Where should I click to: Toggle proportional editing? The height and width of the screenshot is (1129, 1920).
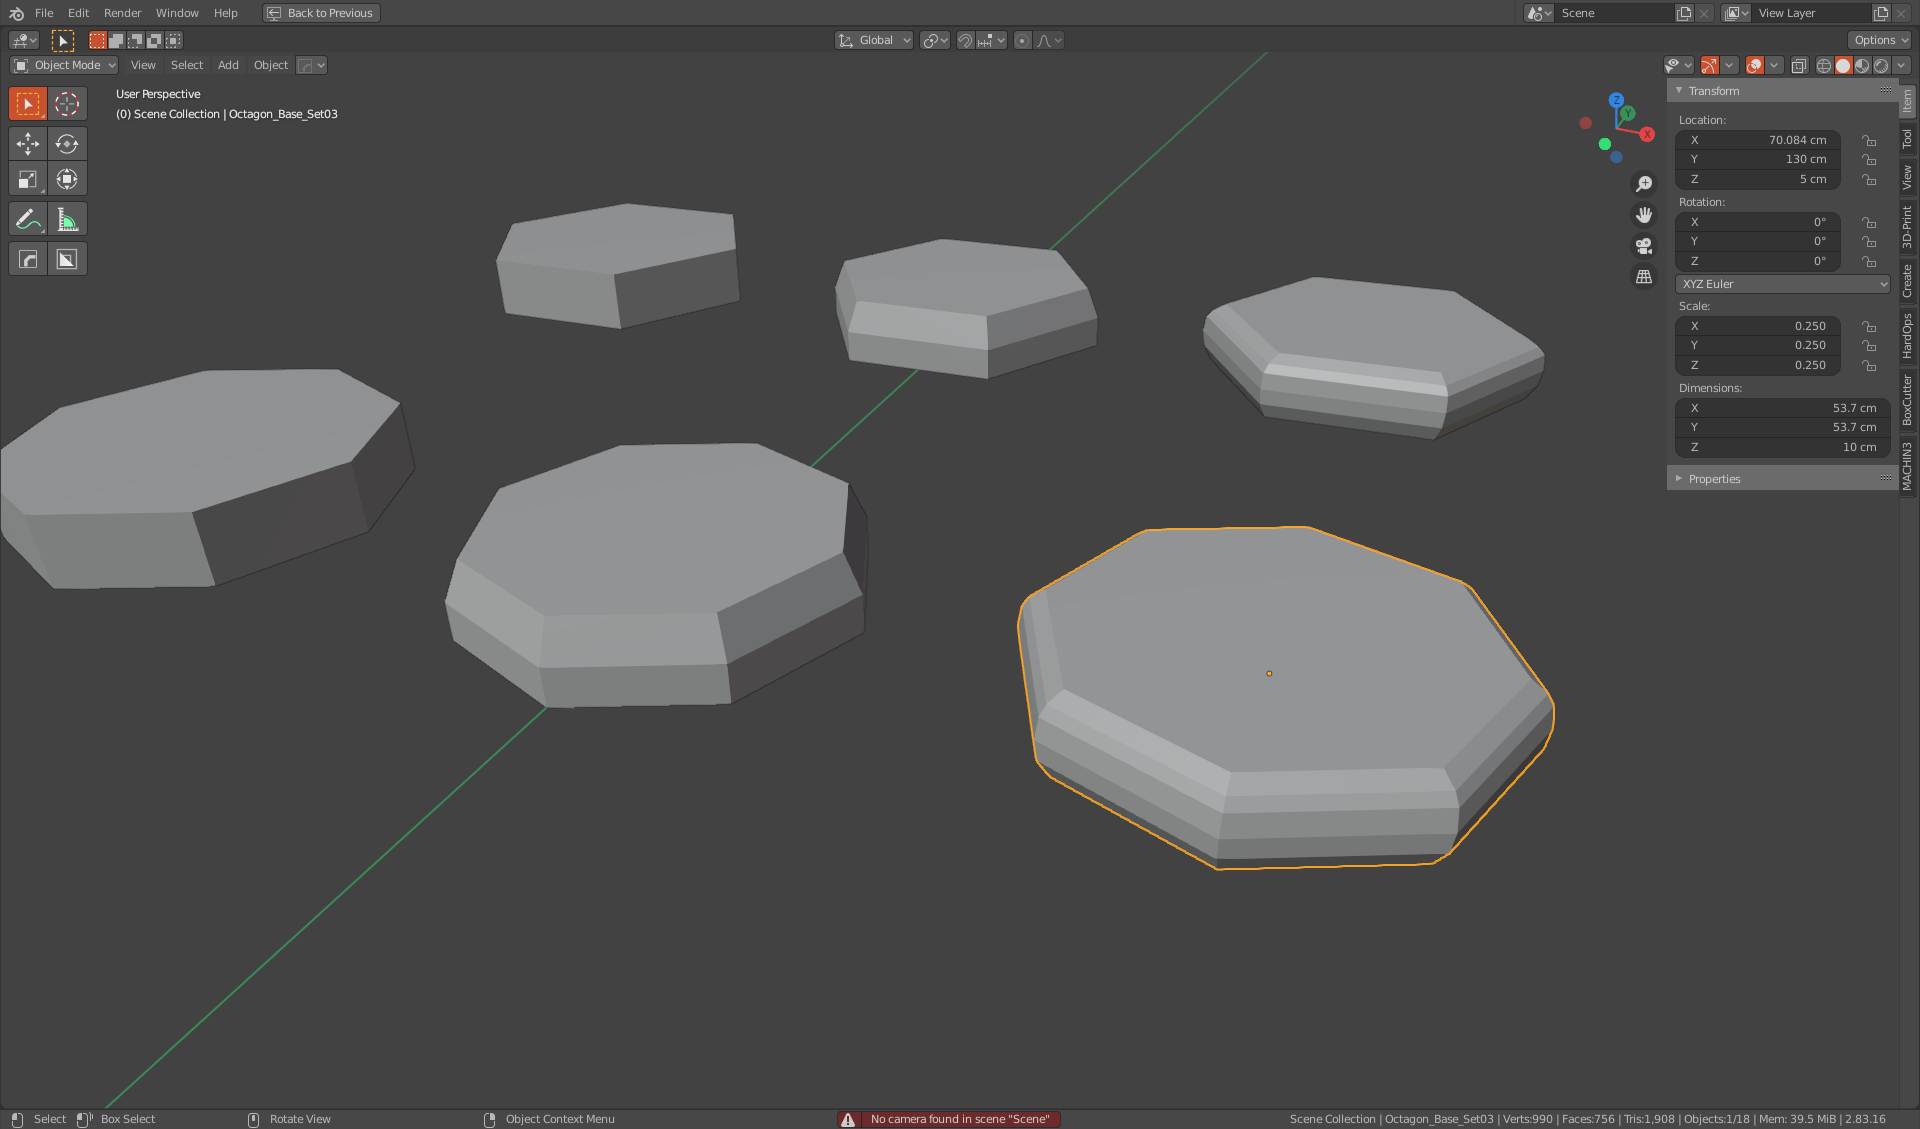(1022, 40)
